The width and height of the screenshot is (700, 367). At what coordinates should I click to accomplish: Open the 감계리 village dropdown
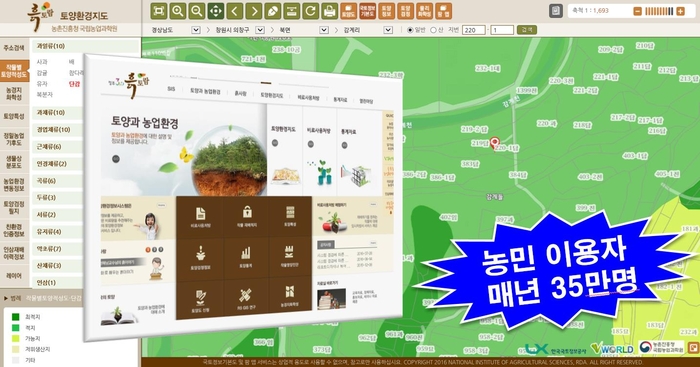pos(388,30)
